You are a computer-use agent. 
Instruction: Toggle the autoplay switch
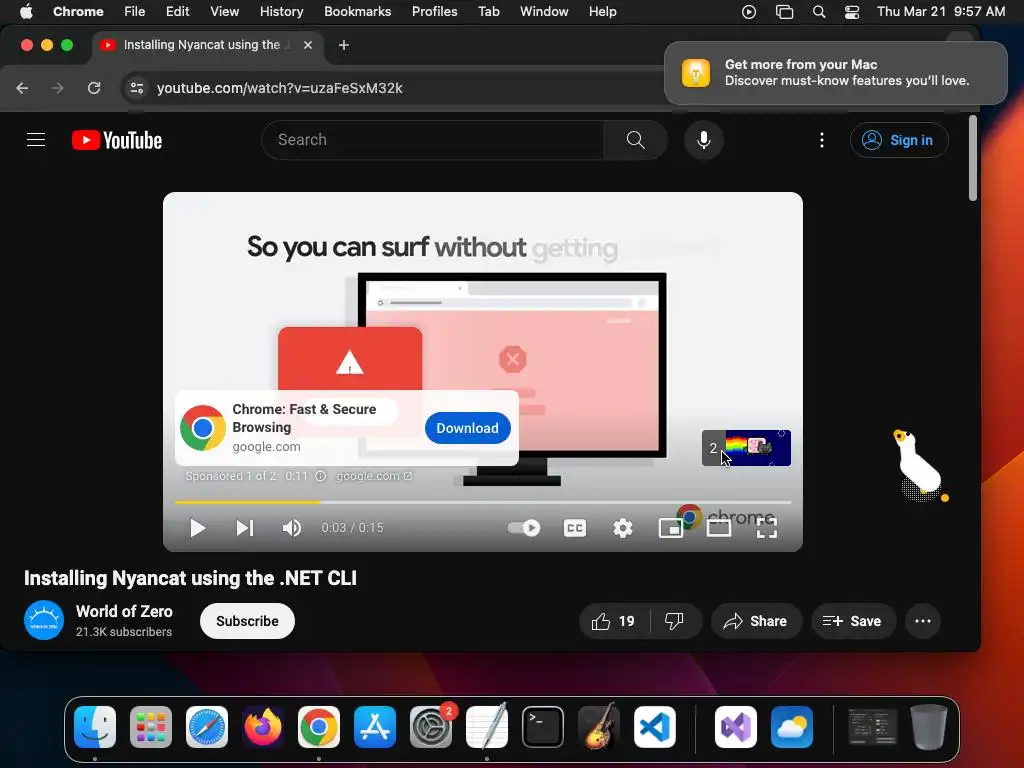tap(524, 528)
